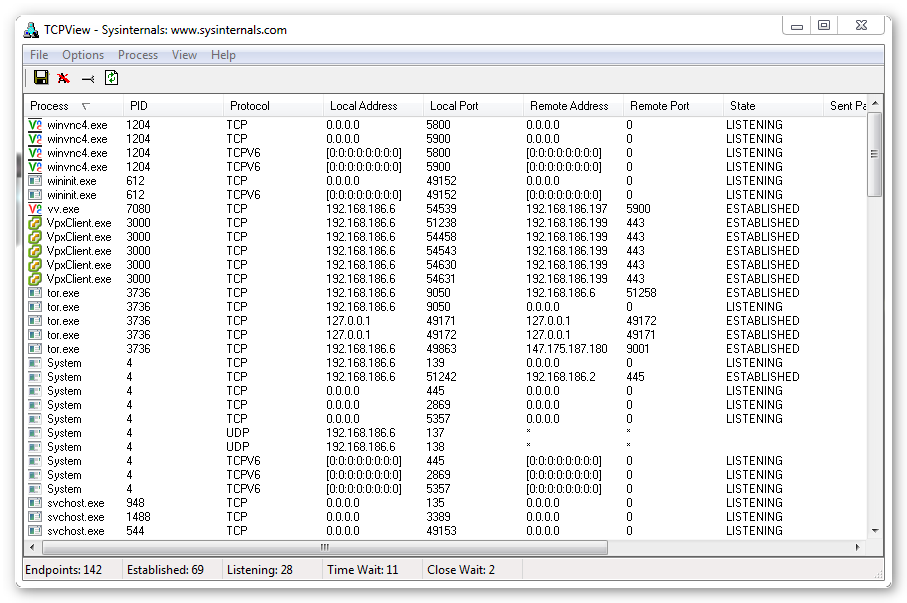Click wininit.exe icon on the TCPV6 row
This screenshot has width=907, height=603.
(35, 195)
